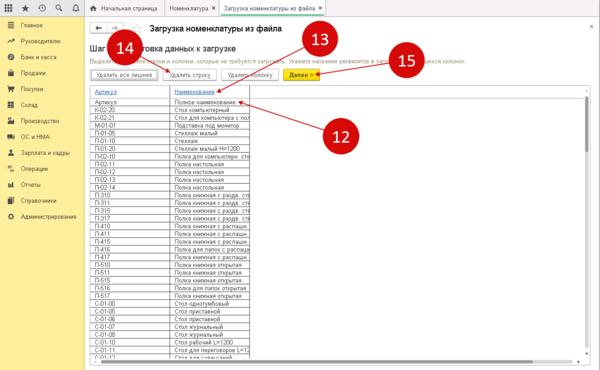Screen dimensions: 600x370
Task: Open the Продажи section
Action: coord(33,73)
